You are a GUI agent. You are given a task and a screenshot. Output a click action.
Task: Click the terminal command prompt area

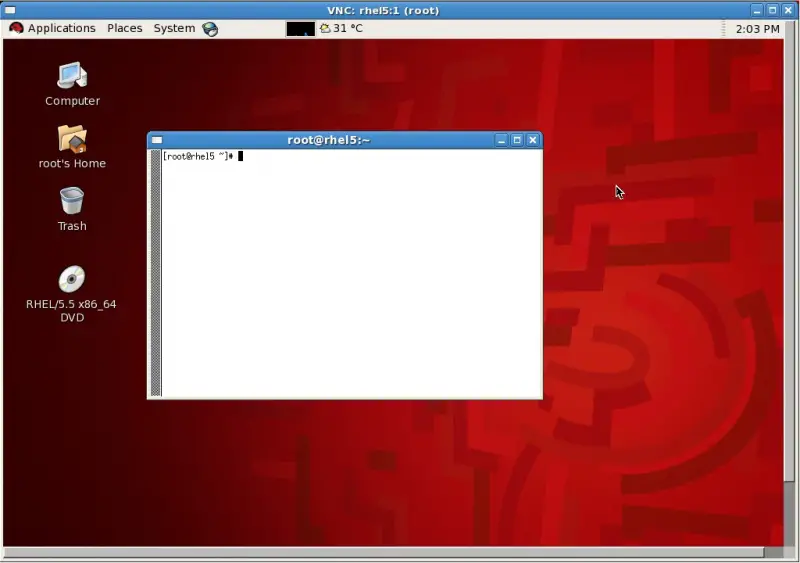[x=350, y=270]
